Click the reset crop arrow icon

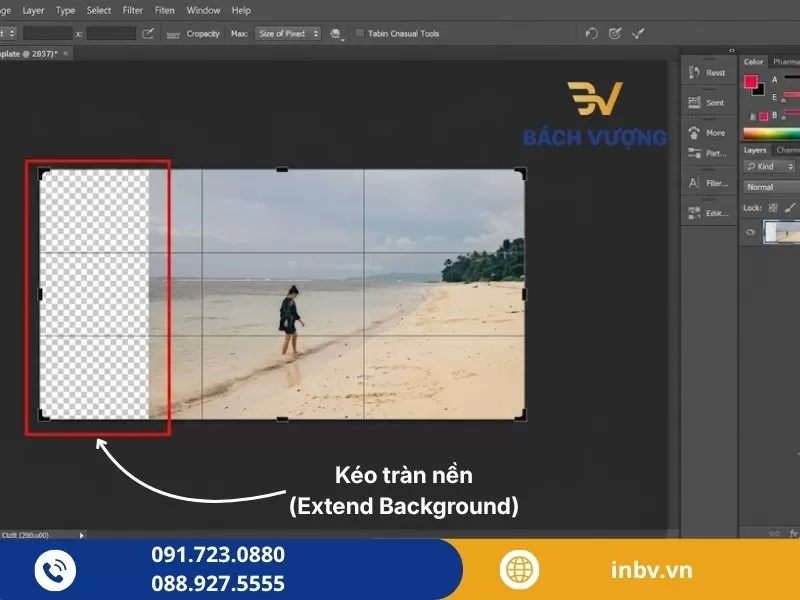(591, 34)
